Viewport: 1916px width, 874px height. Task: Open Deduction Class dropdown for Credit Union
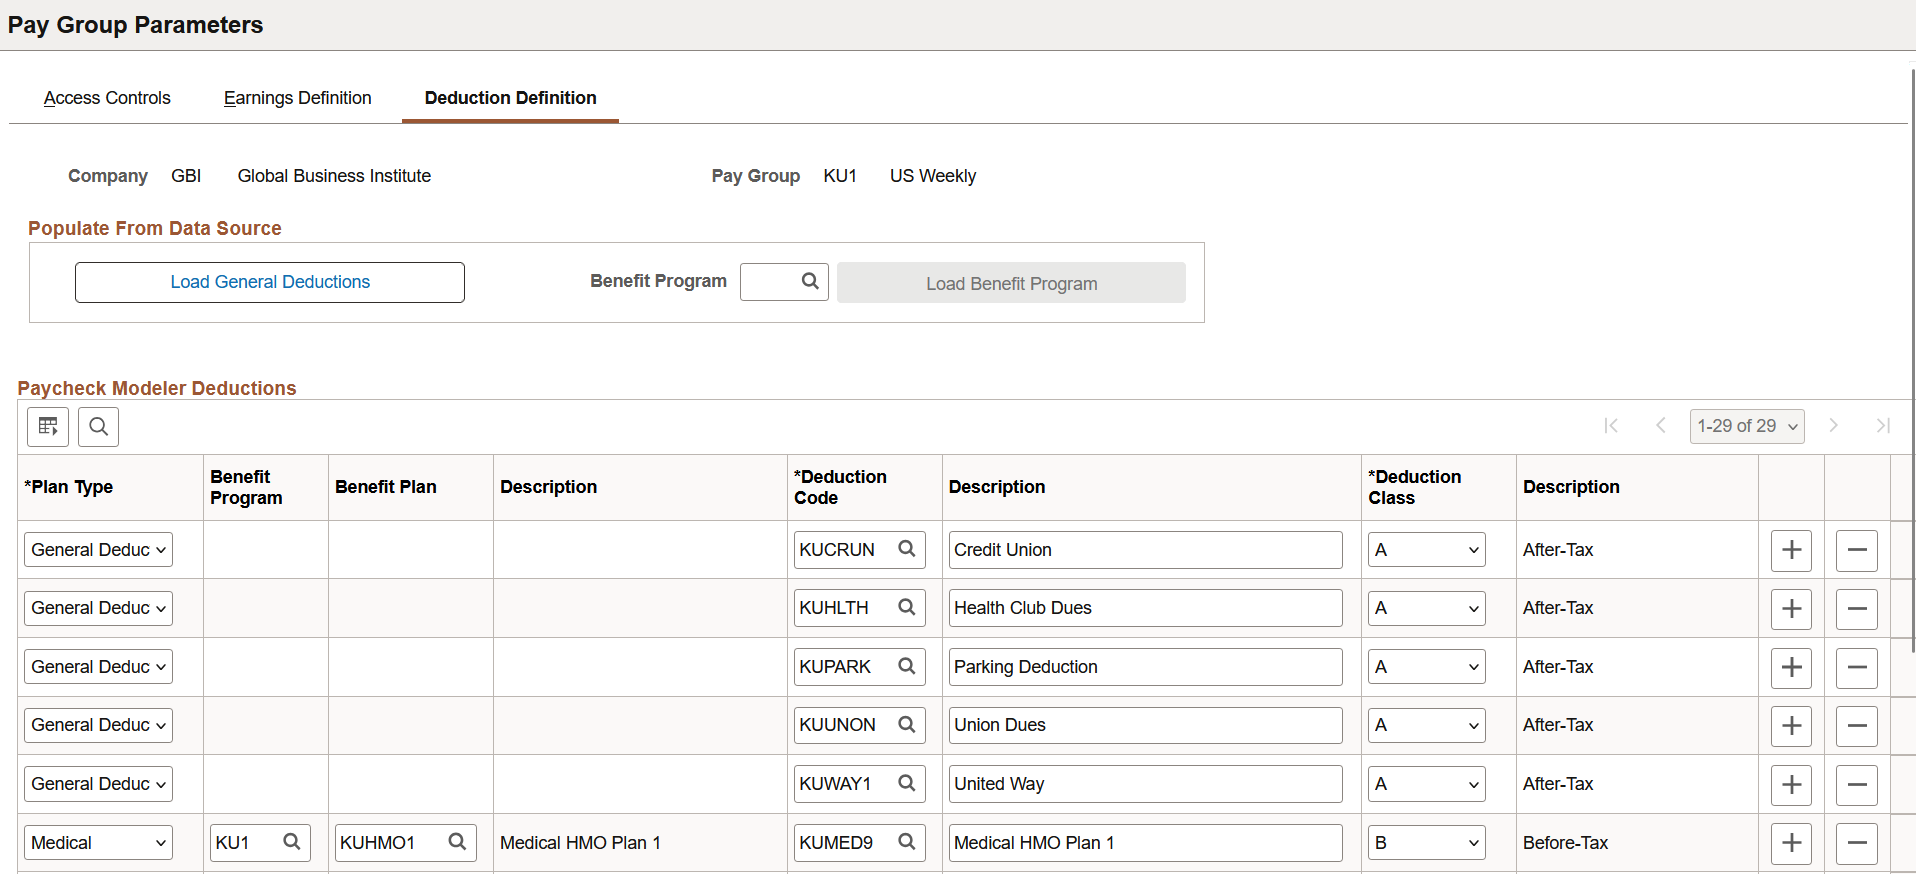[1426, 549]
